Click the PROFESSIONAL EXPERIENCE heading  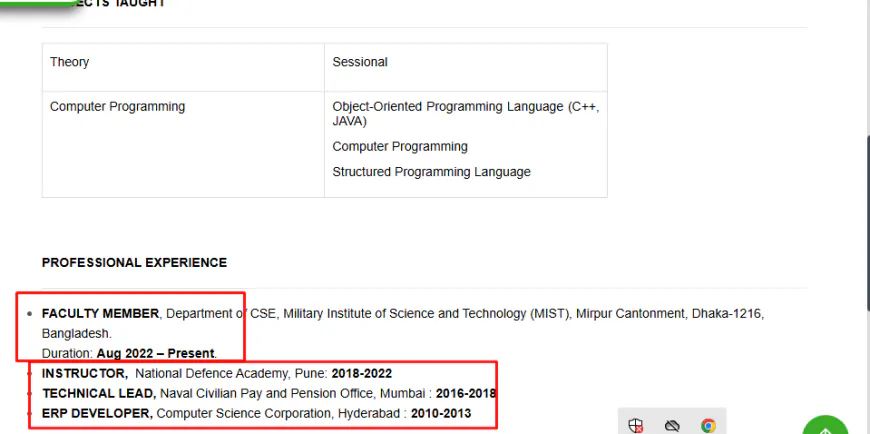[134, 263]
